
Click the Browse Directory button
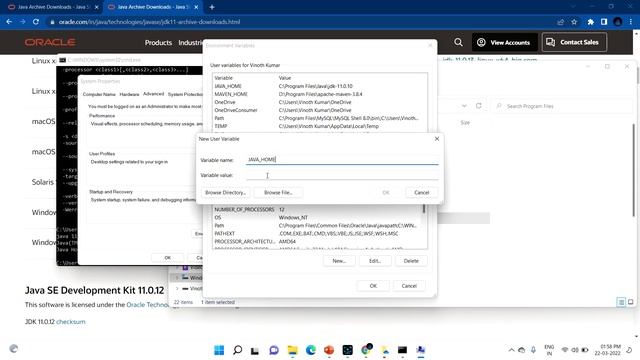pos(225,192)
